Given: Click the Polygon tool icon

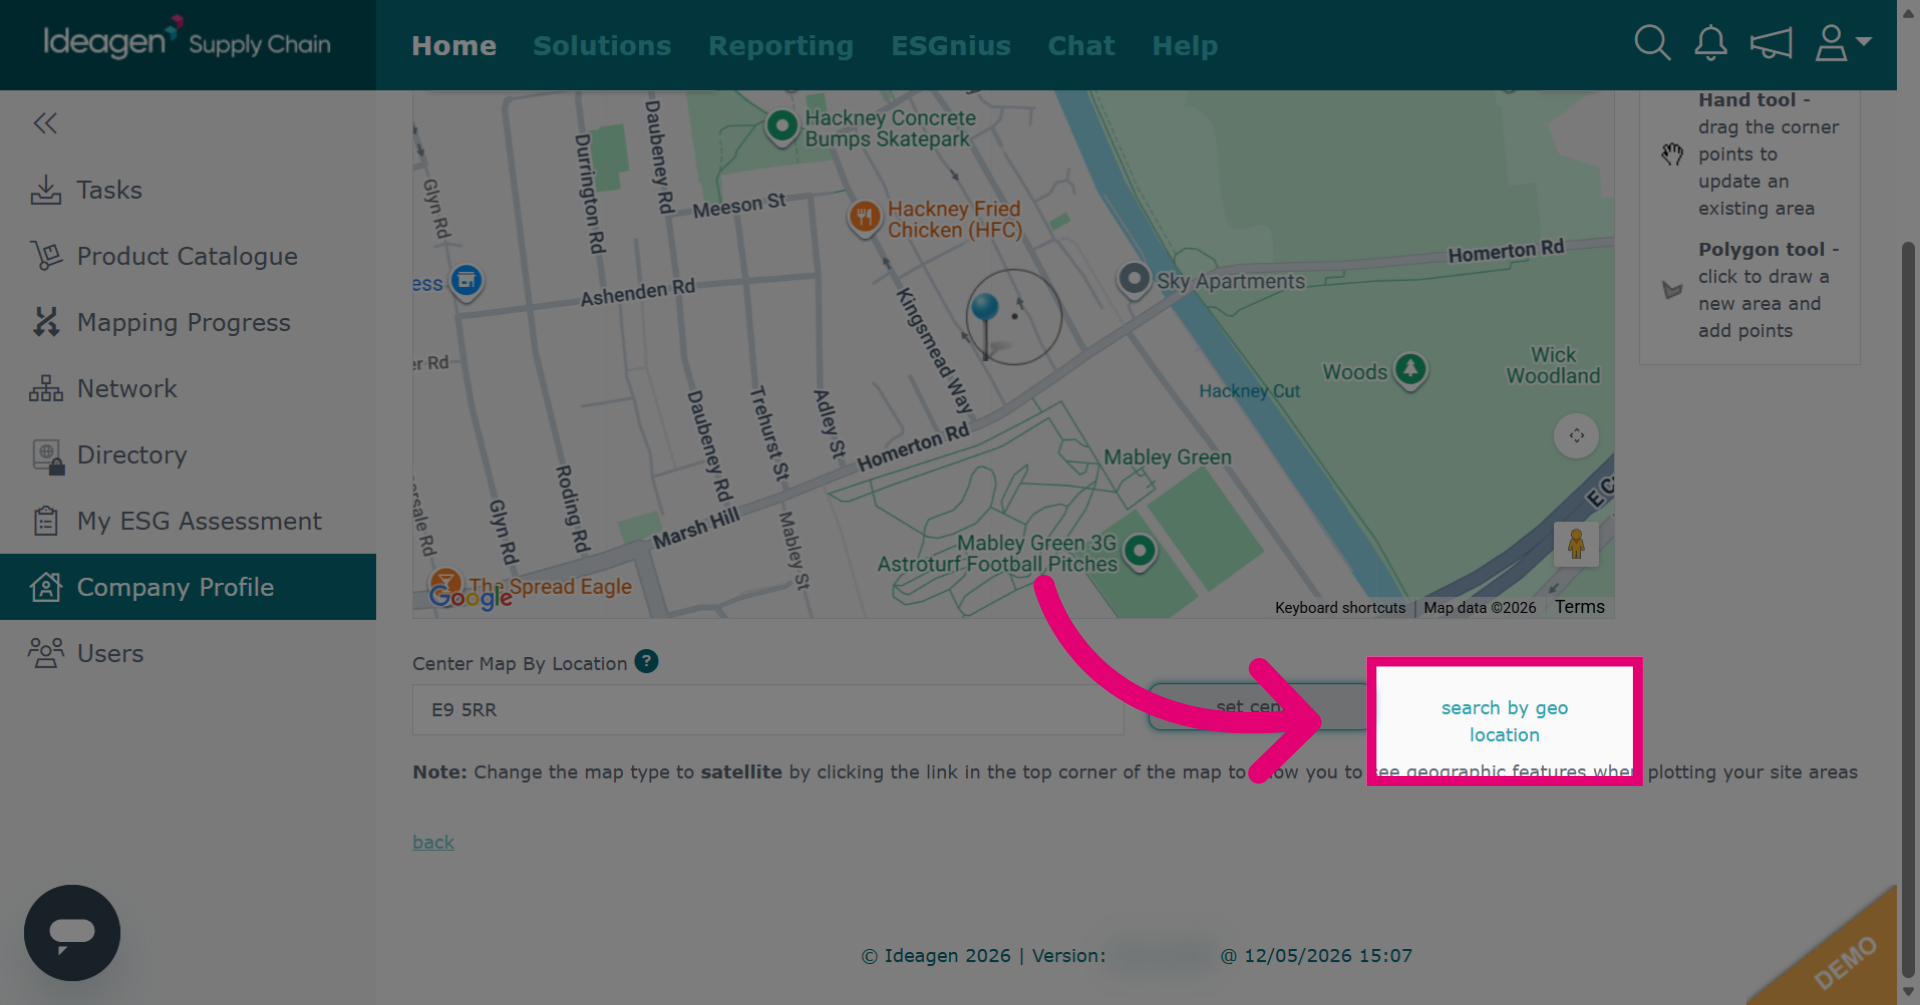Looking at the screenshot, I should coord(1672,290).
